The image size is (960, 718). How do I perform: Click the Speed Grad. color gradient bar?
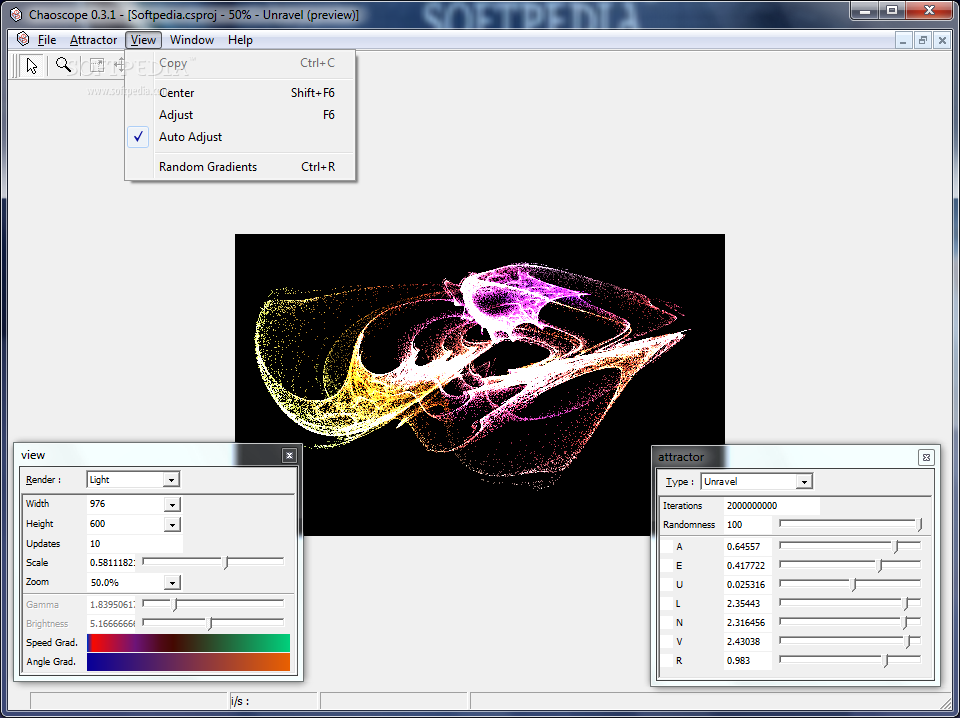189,643
